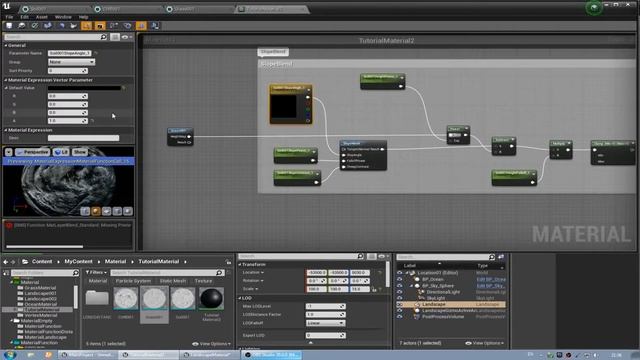Go back in Content Browser history
This screenshot has height=360, width=640.
(x=6, y=262)
